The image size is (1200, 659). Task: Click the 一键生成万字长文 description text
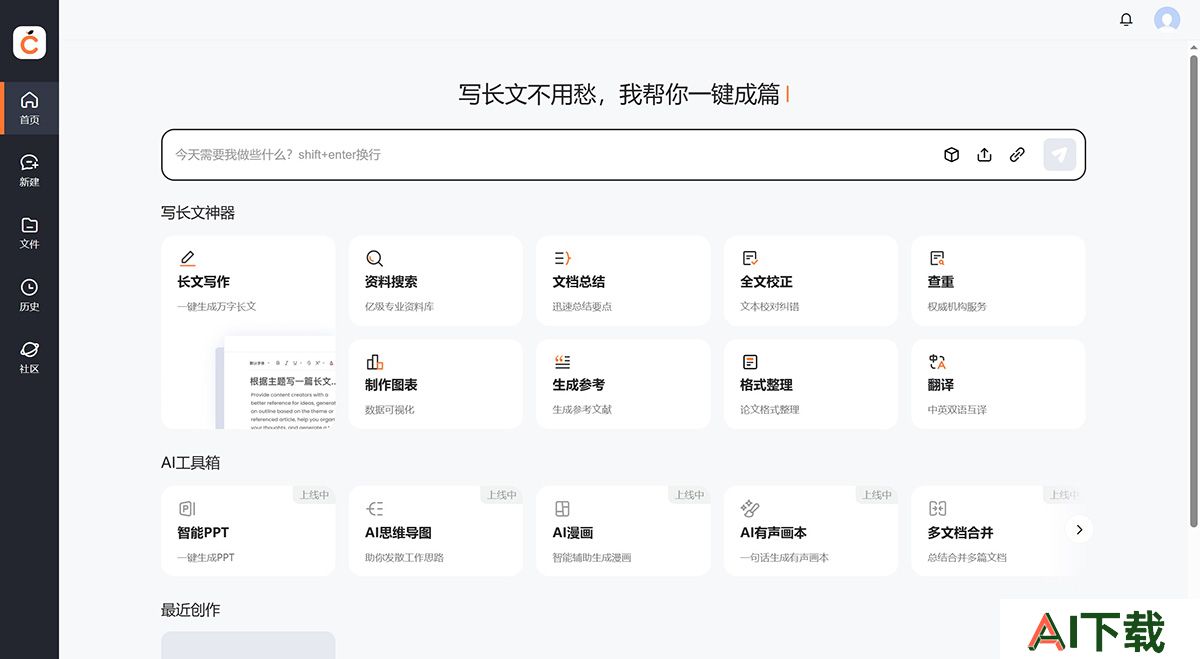(217, 306)
